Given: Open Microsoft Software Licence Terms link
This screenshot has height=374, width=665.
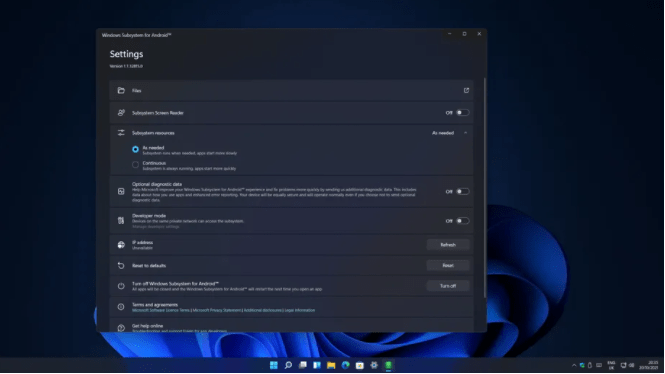Looking at the screenshot, I should coord(161,310).
